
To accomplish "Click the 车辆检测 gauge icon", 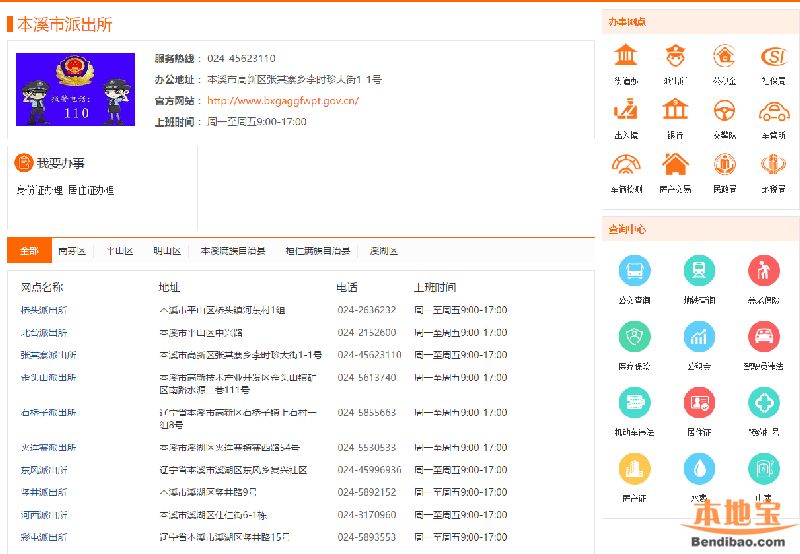I will click(x=626, y=164).
